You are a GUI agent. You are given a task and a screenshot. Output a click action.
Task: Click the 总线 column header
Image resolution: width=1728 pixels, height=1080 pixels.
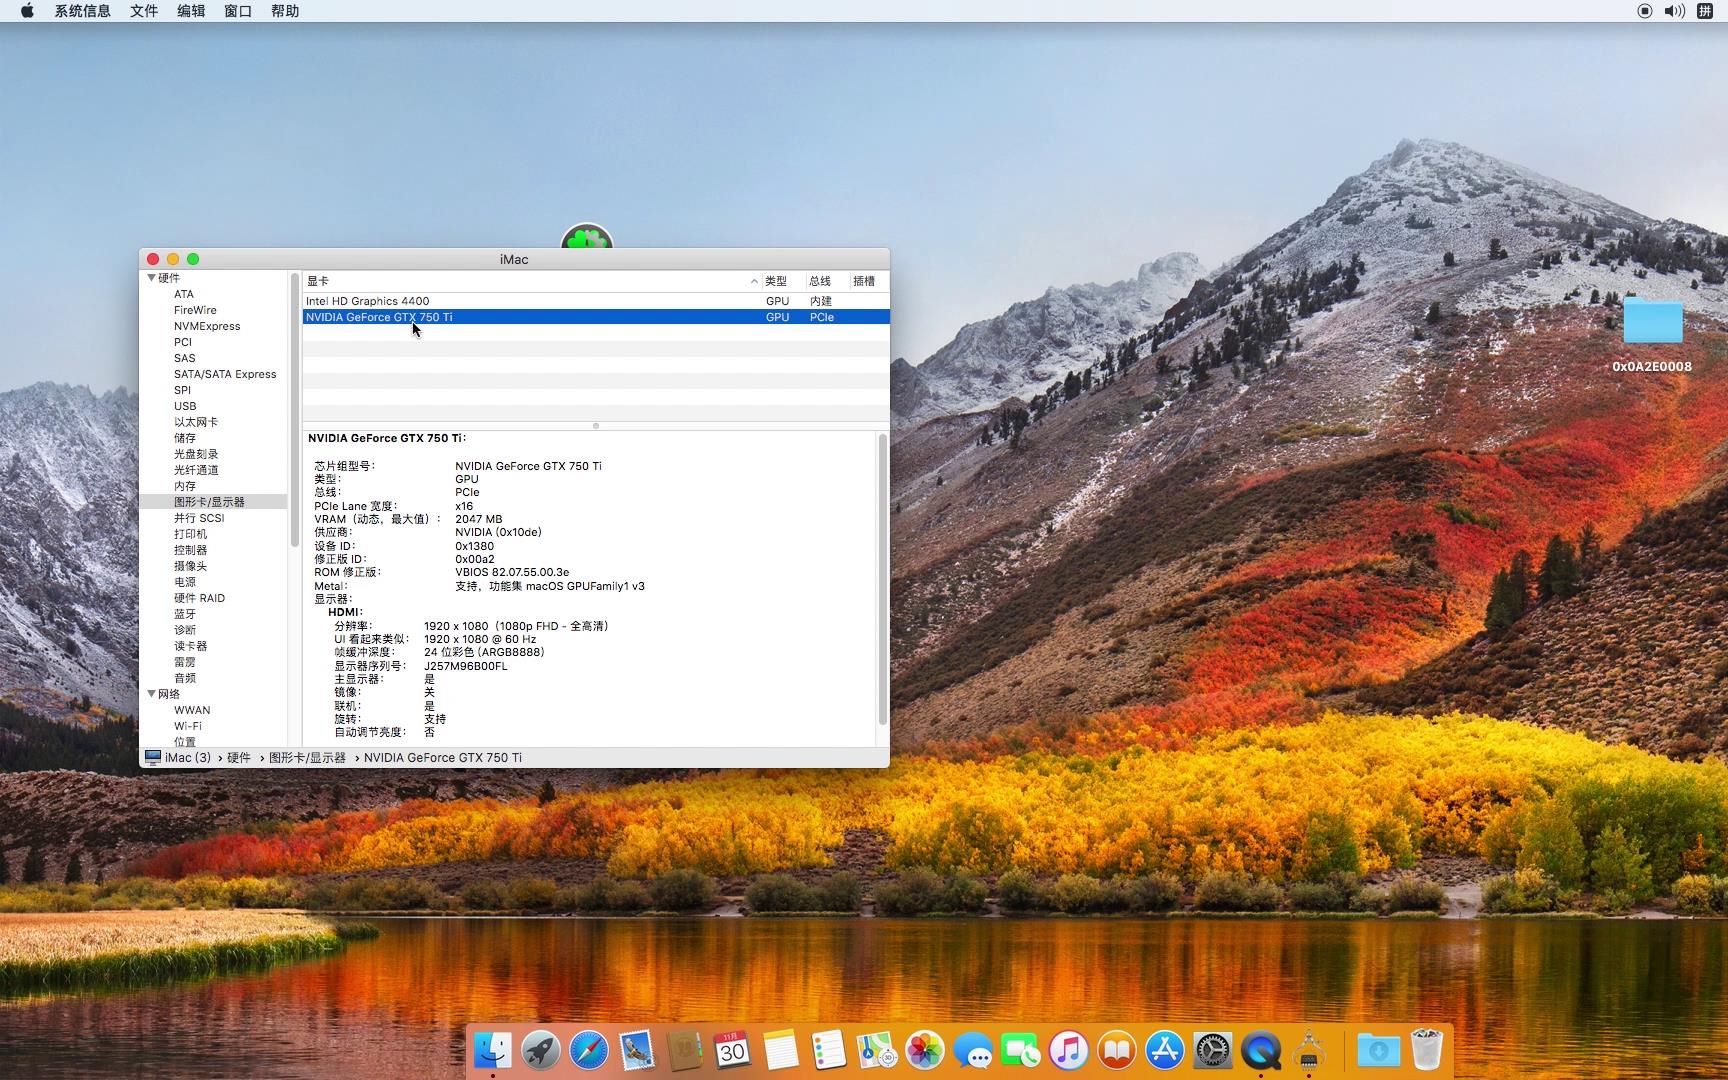point(820,281)
